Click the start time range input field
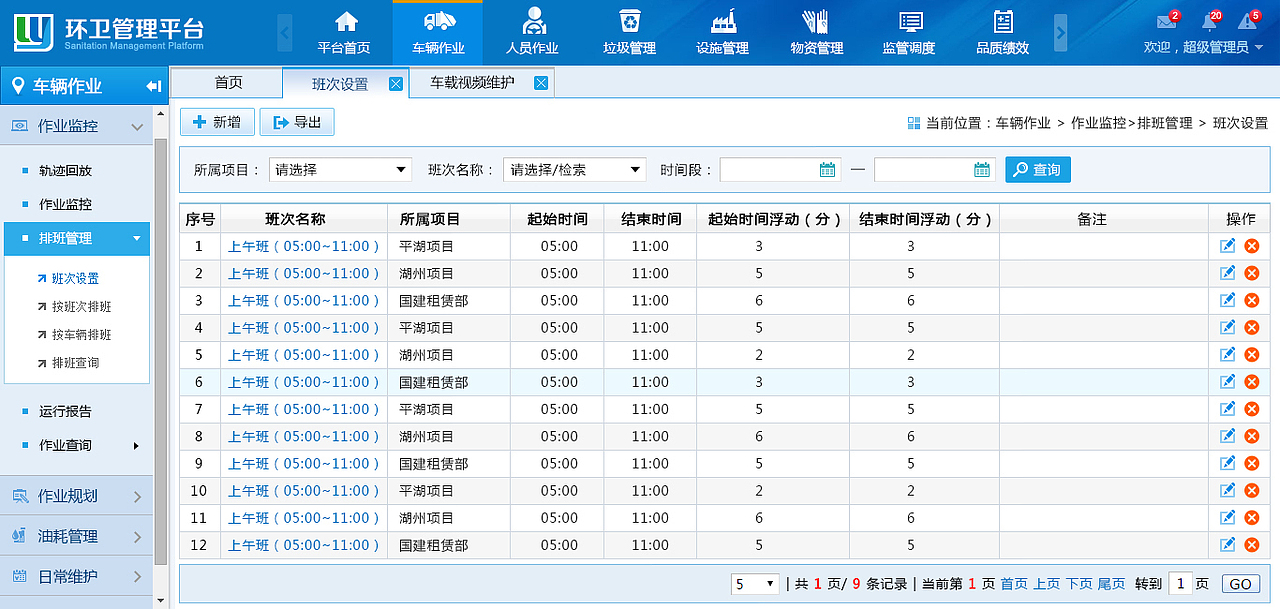1280x609 pixels. pos(780,170)
